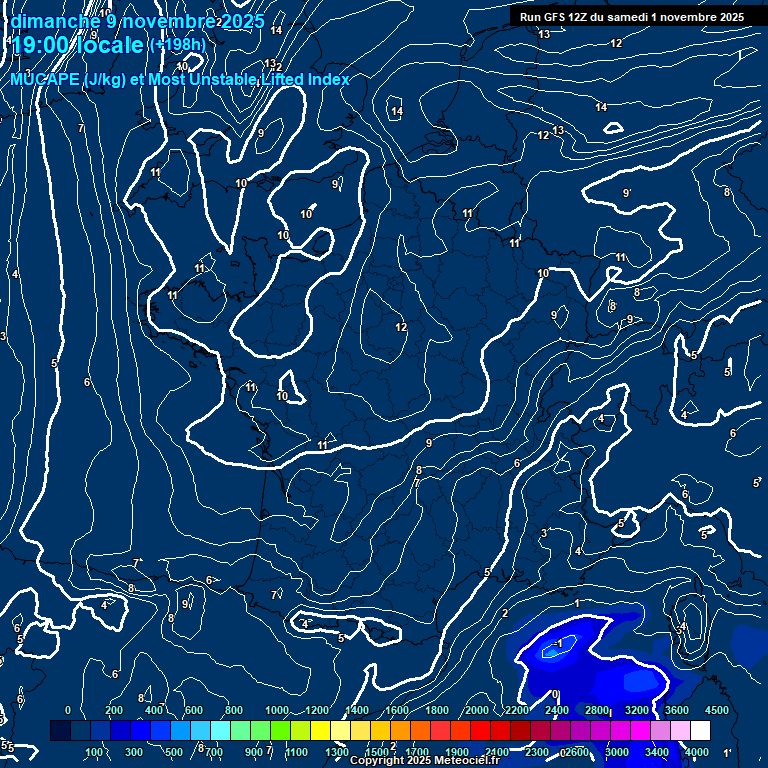Click the '3600' legend value

point(677,710)
